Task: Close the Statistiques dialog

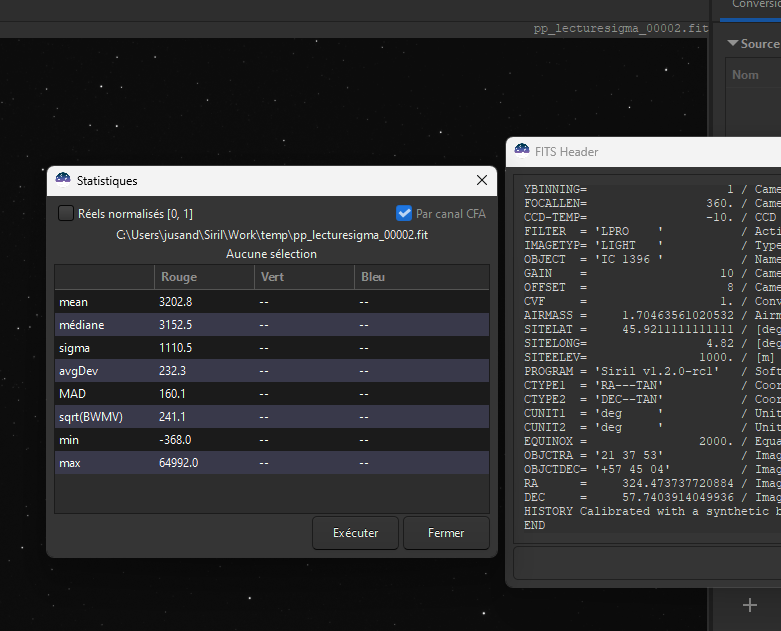Action: [482, 180]
